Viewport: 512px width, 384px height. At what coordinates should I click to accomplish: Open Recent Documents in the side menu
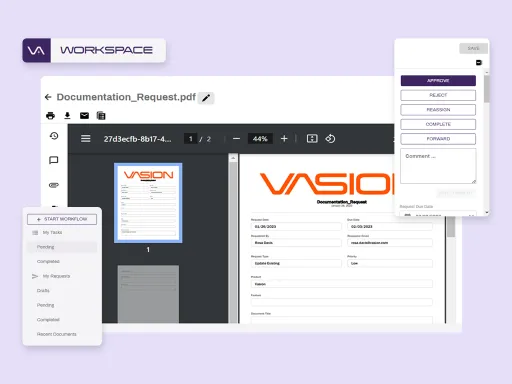tap(57, 334)
